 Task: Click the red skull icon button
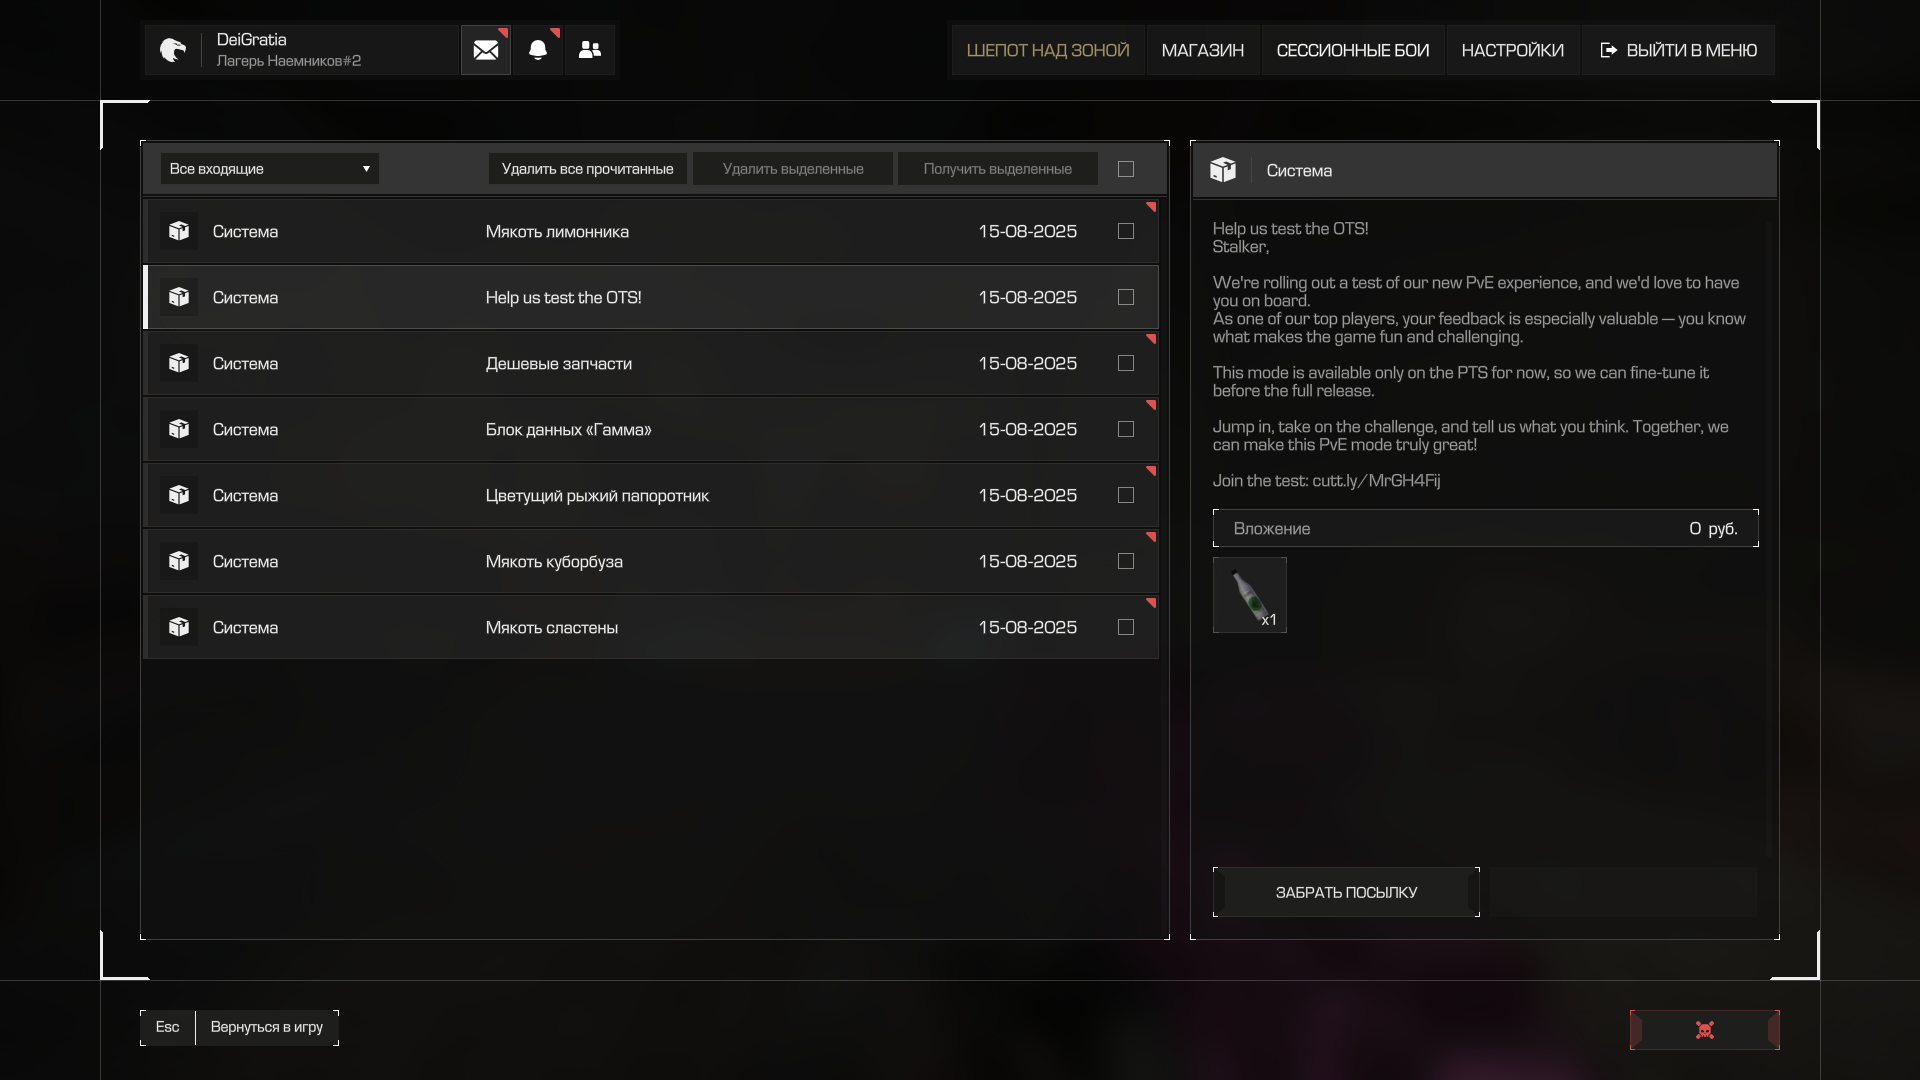coord(1705,1030)
